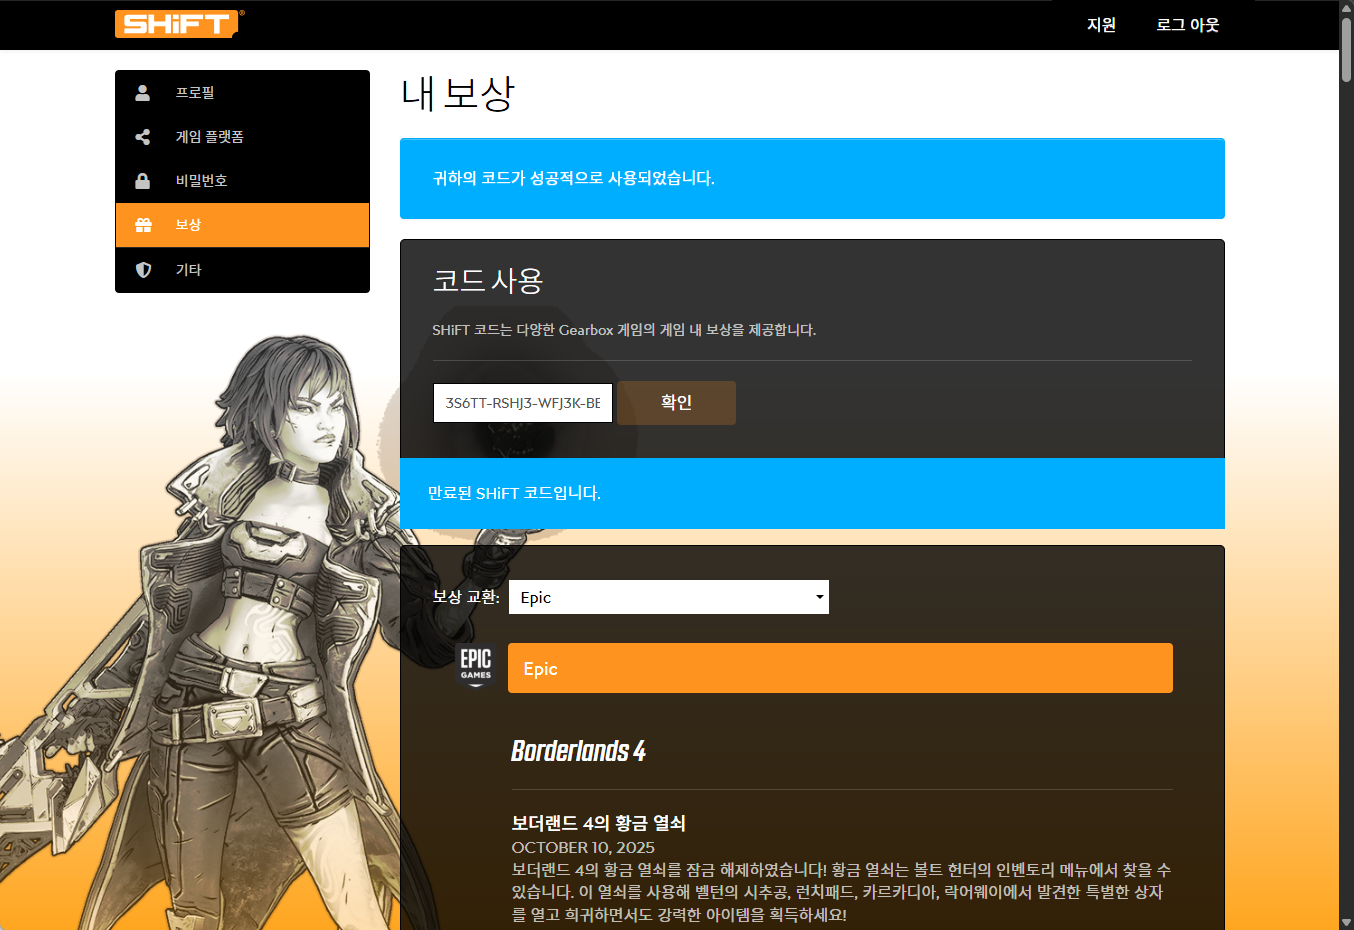Click the 내 보상 page heading
Viewport: 1354px width, 930px height.
point(457,94)
